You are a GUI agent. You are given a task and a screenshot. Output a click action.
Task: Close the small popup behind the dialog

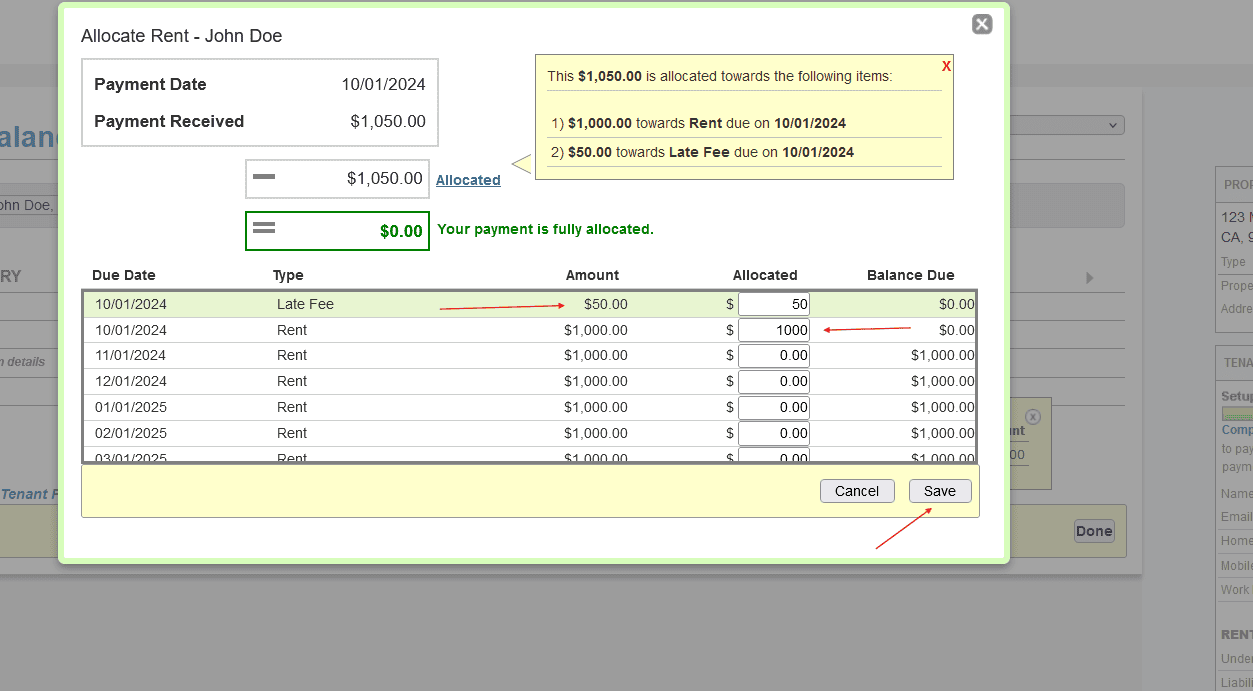click(1033, 417)
